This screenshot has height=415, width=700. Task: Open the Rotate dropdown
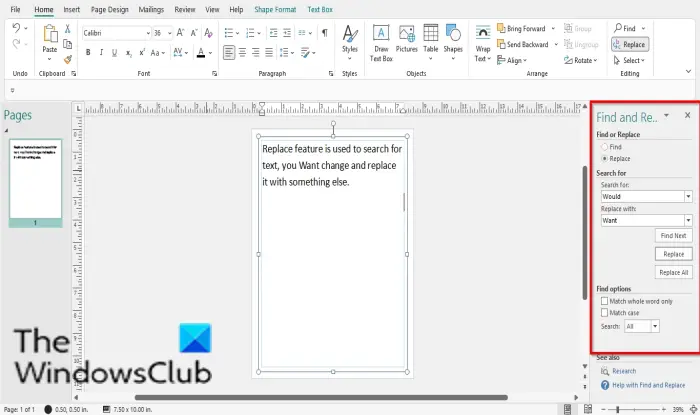[x=580, y=60]
